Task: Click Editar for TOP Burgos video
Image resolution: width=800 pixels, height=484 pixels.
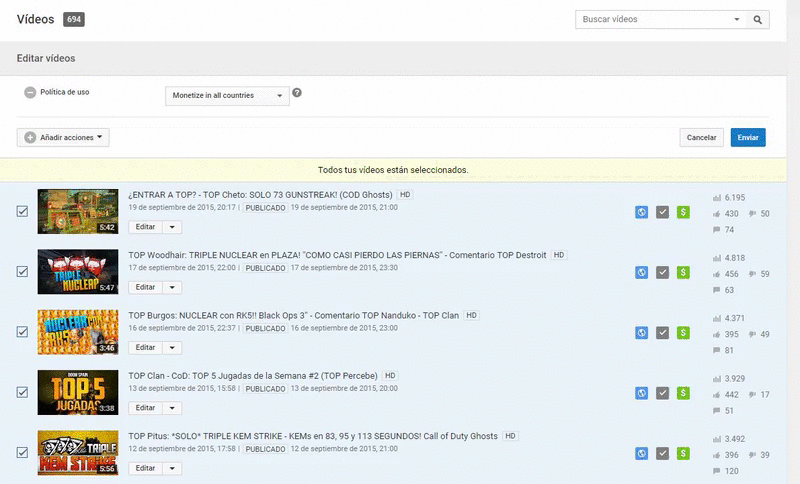Action: pos(145,347)
